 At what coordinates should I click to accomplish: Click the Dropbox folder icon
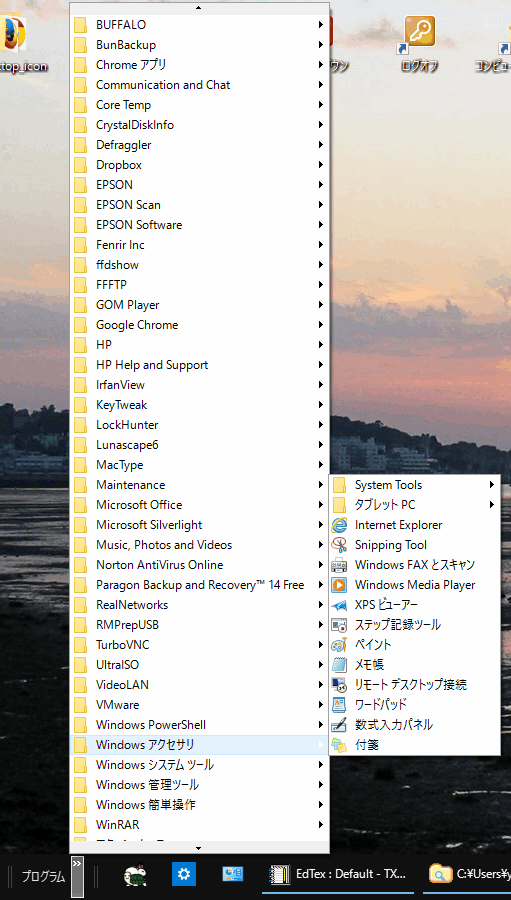[80, 165]
